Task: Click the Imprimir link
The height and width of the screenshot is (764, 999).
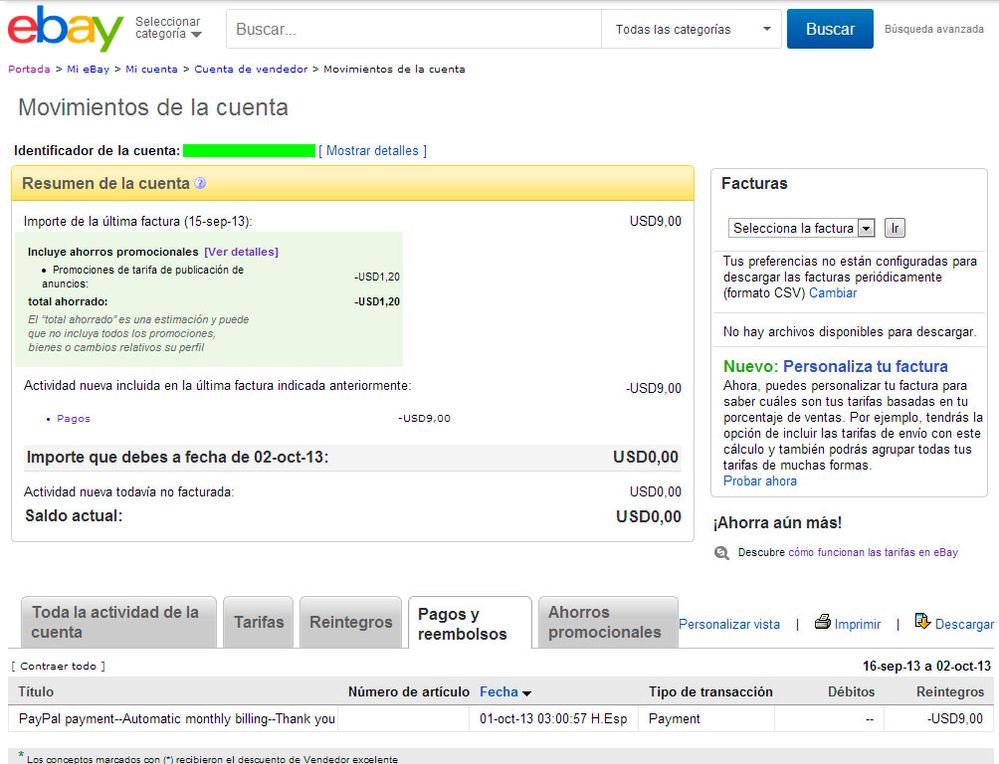Action: pyautogui.click(x=858, y=624)
